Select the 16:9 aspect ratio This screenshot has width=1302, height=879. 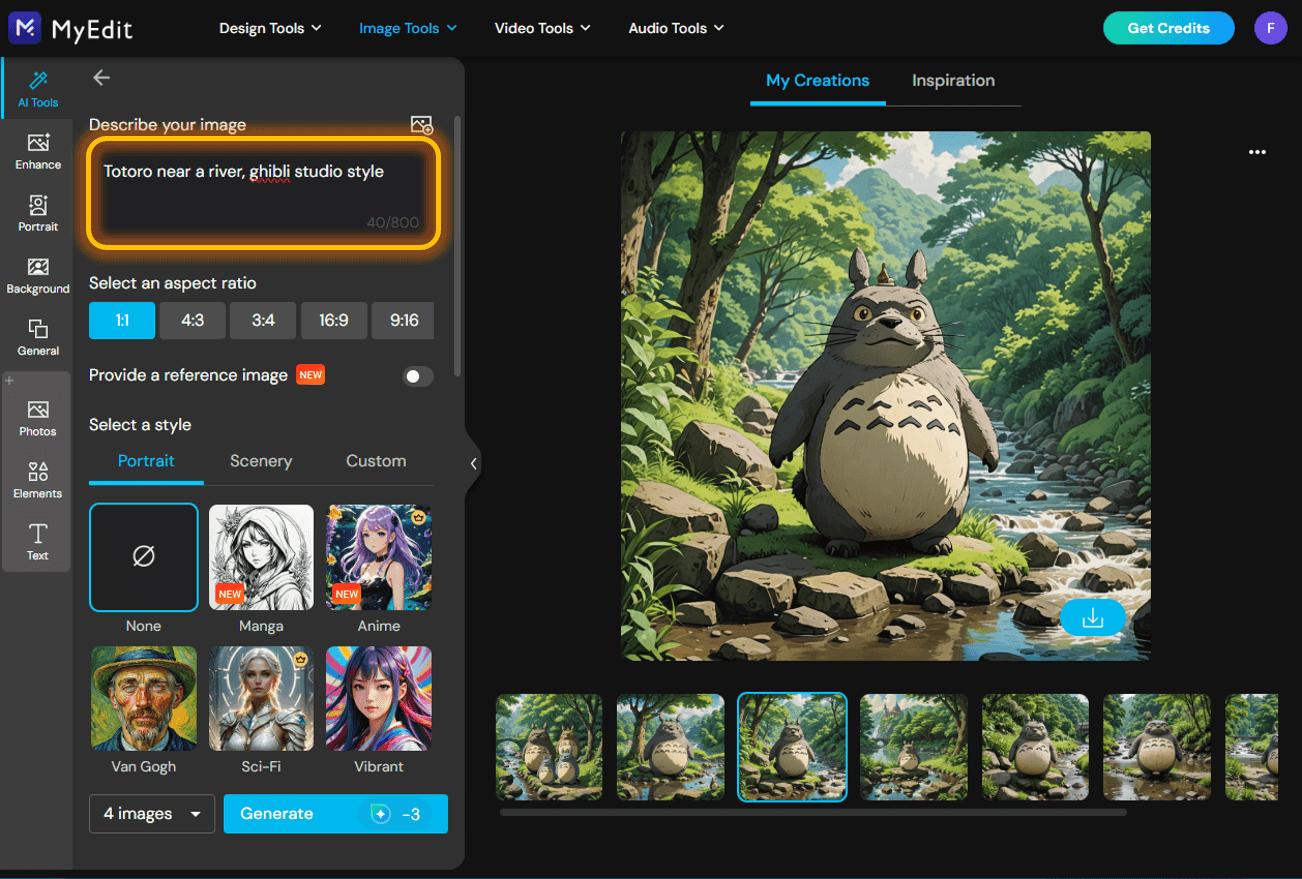coord(334,320)
